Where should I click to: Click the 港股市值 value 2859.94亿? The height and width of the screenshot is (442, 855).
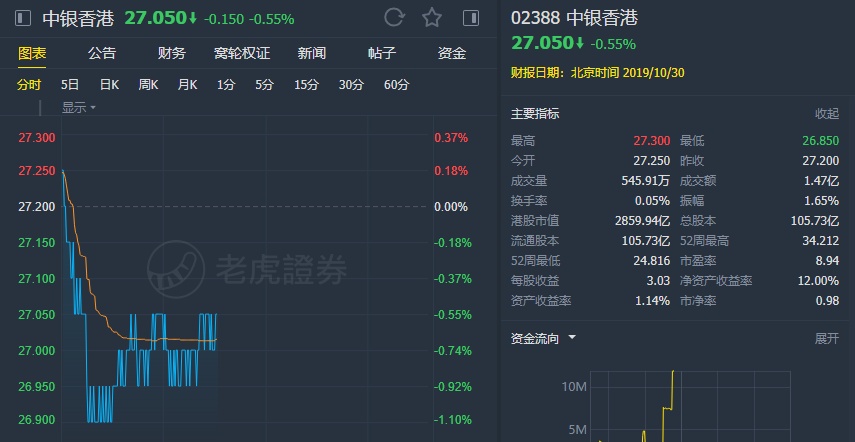[642, 221]
